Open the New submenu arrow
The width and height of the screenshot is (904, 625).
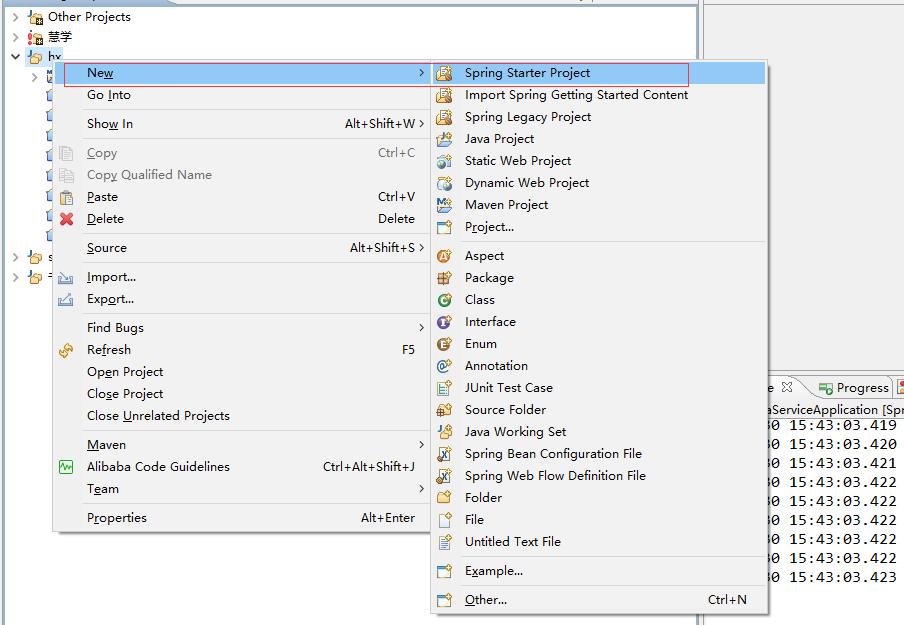(421, 73)
